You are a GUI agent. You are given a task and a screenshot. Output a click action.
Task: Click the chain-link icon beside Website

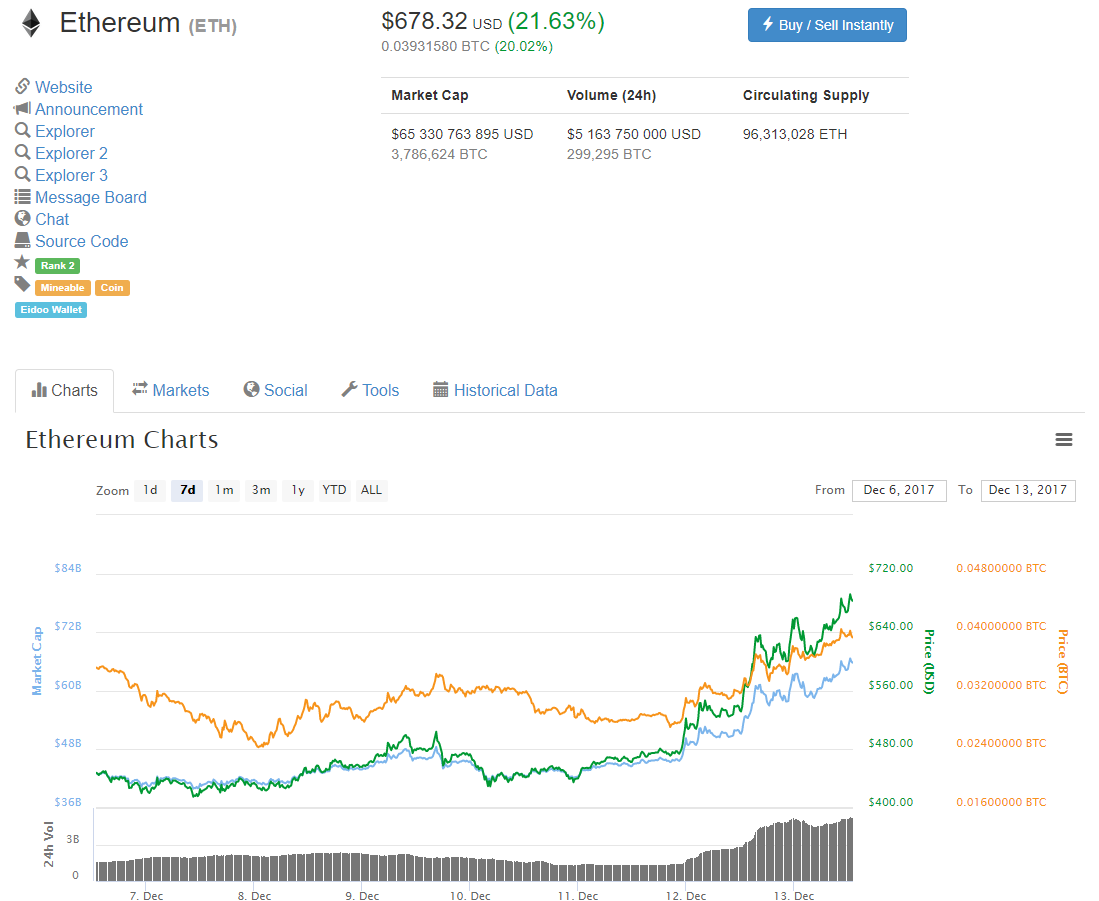point(22,86)
